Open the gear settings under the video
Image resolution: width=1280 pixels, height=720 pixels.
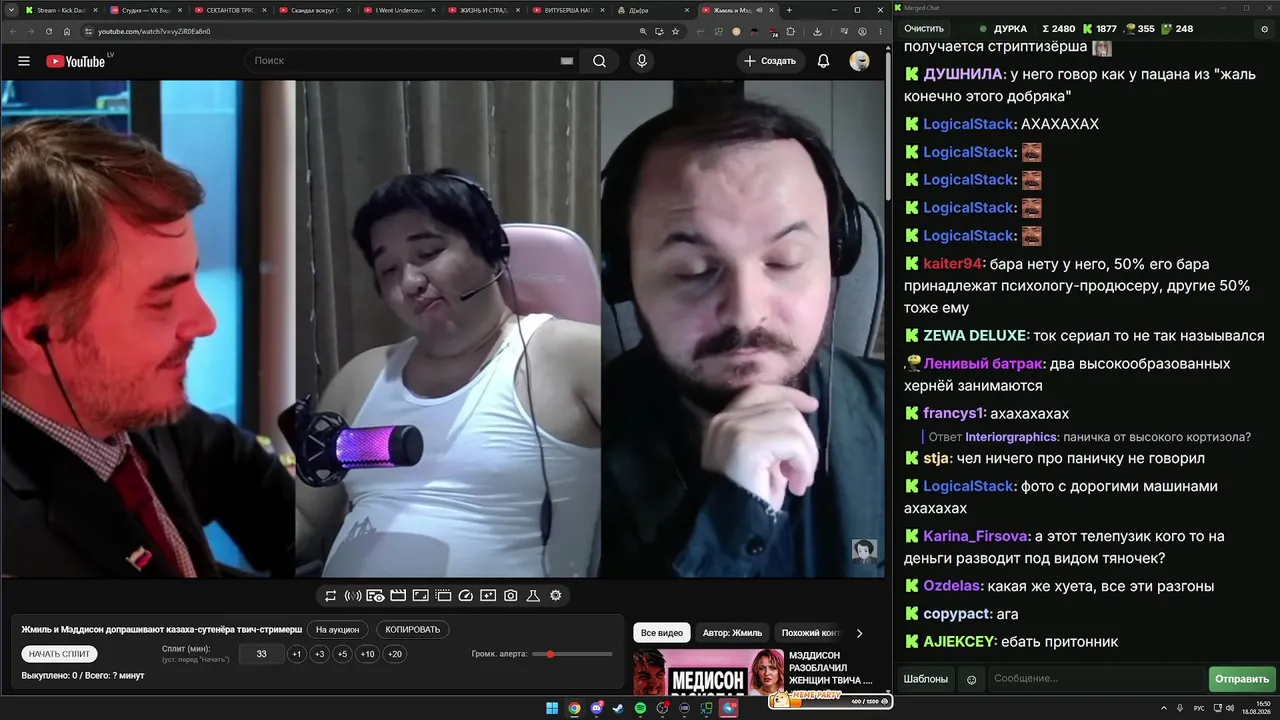click(x=556, y=596)
